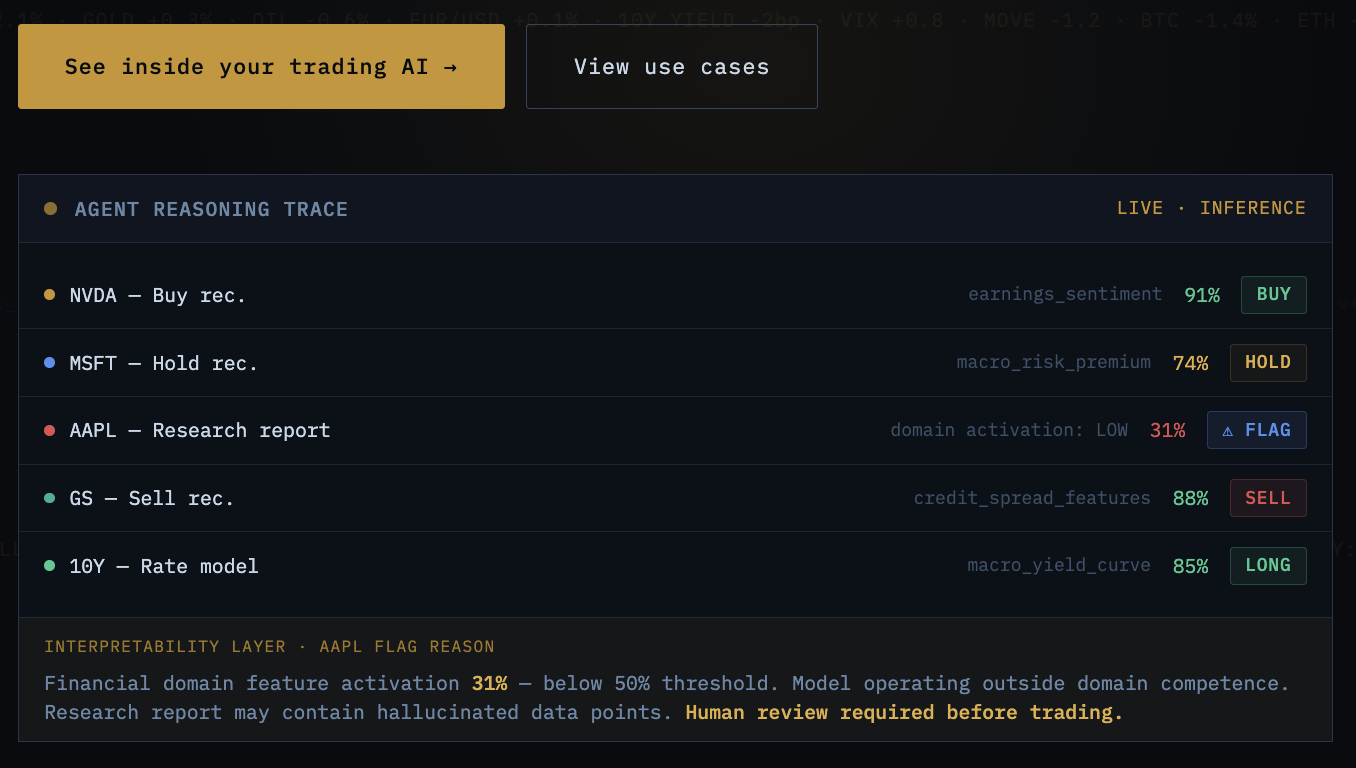Click the dot before AGENT REASONING TRACE
Screen dimensions: 1356x768
(x=50, y=208)
